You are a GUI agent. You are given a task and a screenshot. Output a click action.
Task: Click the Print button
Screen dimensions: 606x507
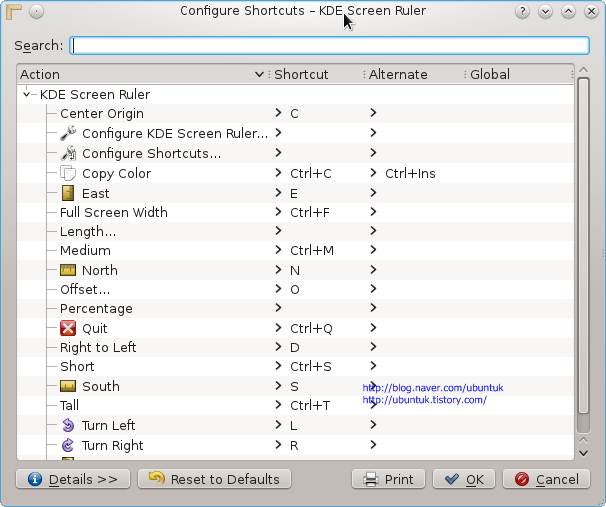388,479
